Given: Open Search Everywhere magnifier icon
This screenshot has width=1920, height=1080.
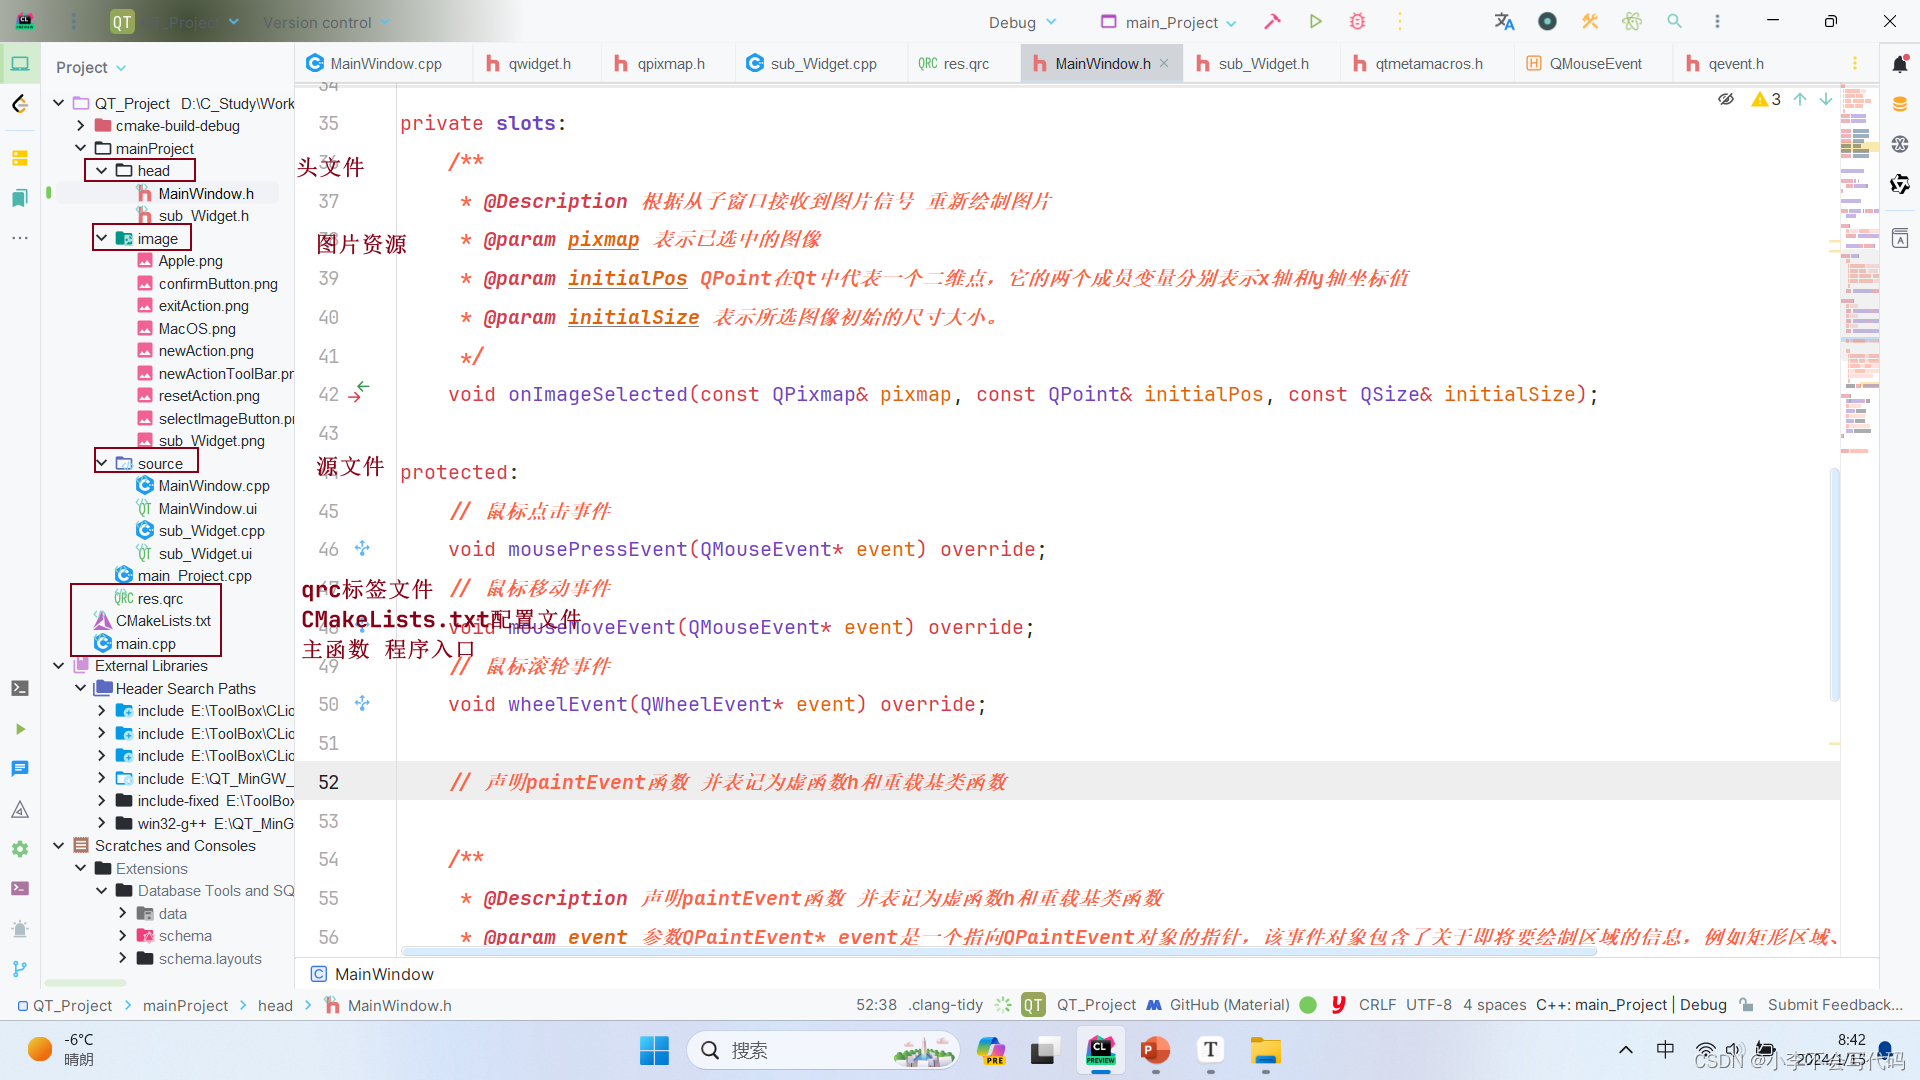Looking at the screenshot, I should coord(1674,21).
